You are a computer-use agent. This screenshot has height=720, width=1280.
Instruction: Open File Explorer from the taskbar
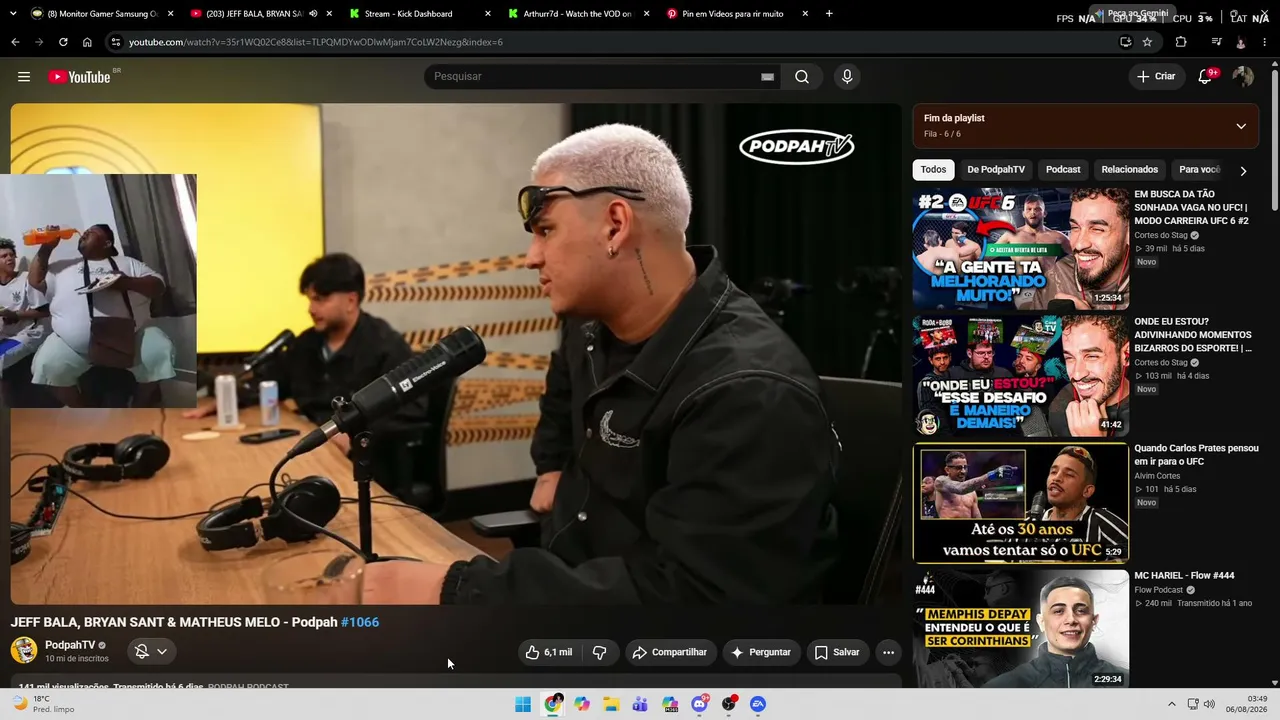[611, 704]
